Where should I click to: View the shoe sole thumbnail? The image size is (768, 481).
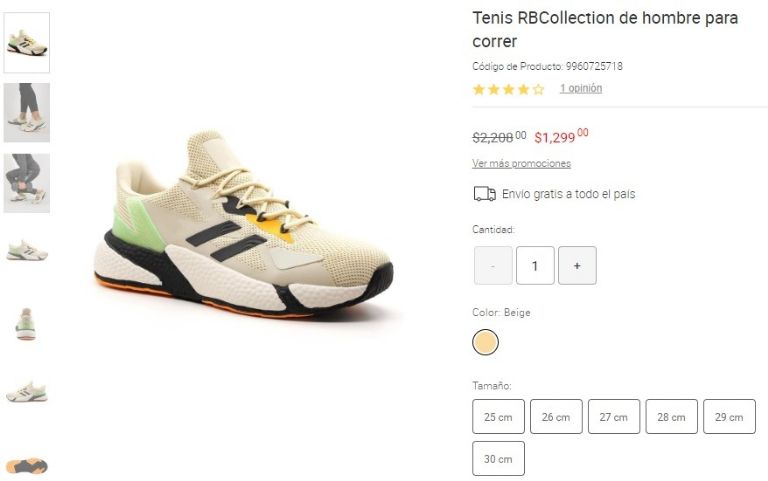tap(27, 465)
